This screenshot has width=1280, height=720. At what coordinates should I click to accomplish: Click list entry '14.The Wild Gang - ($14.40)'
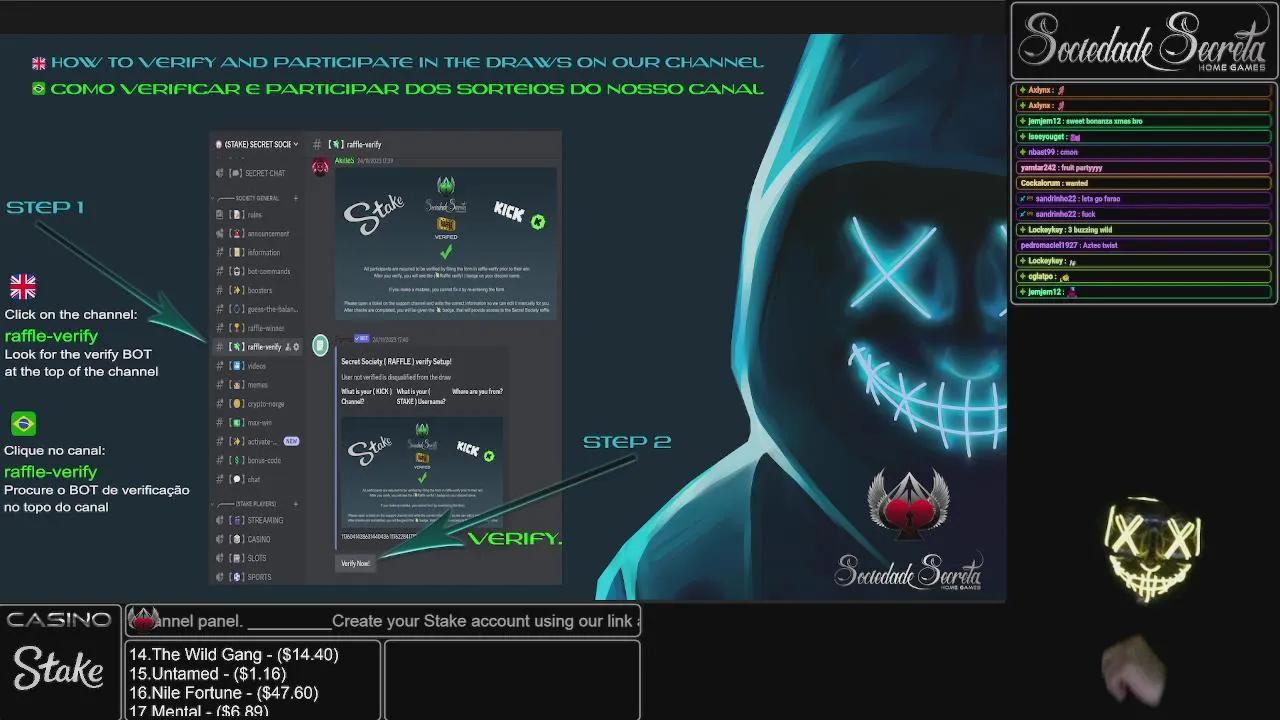point(234,655)
